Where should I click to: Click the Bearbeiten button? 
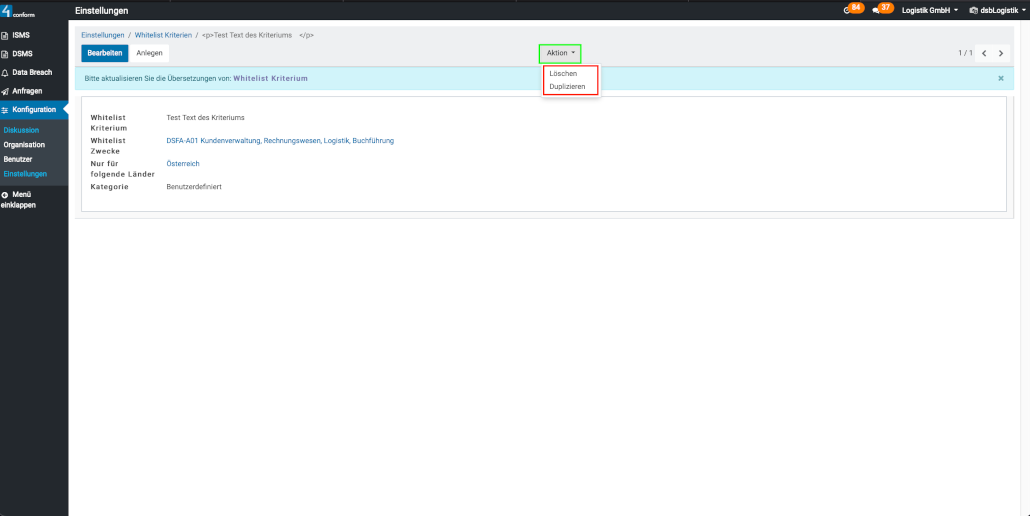coord(105,53)
